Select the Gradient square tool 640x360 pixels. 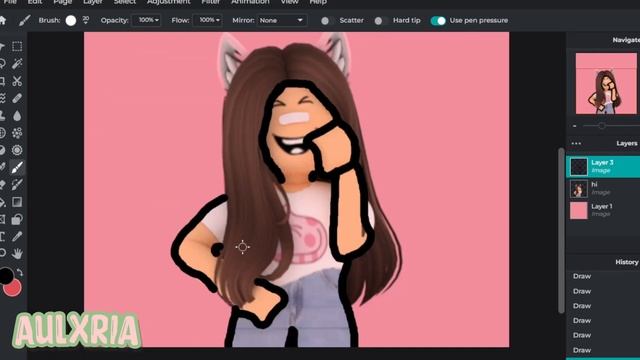(x=17, y=202)
